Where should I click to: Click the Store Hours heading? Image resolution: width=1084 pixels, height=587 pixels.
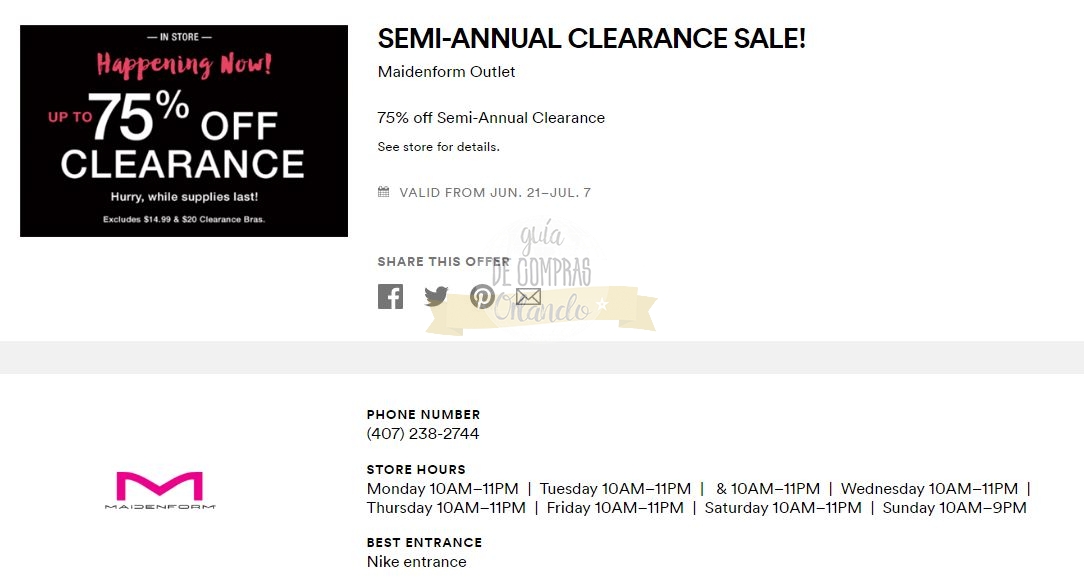pos(416,470)
